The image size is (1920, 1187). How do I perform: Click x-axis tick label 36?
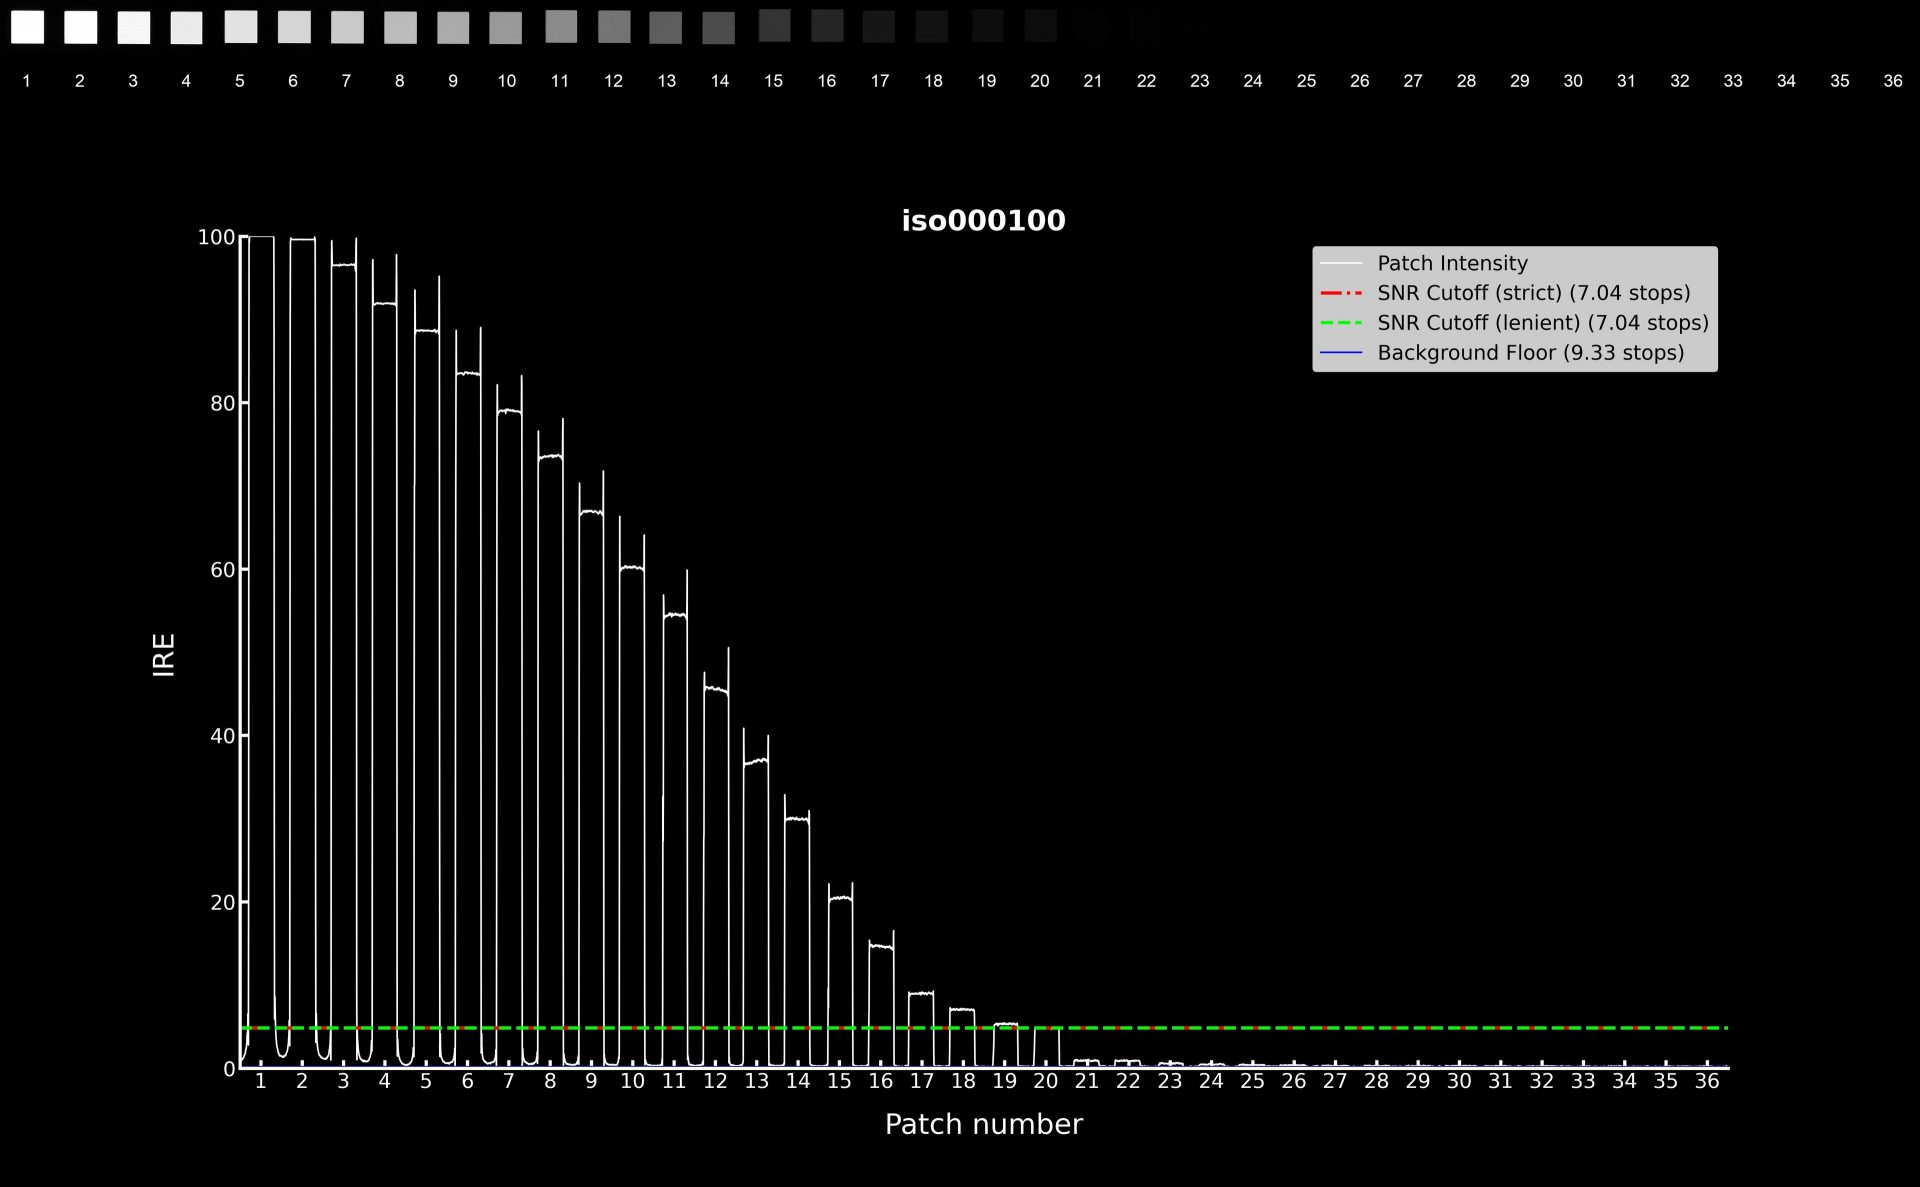tap(1706, 1081)
